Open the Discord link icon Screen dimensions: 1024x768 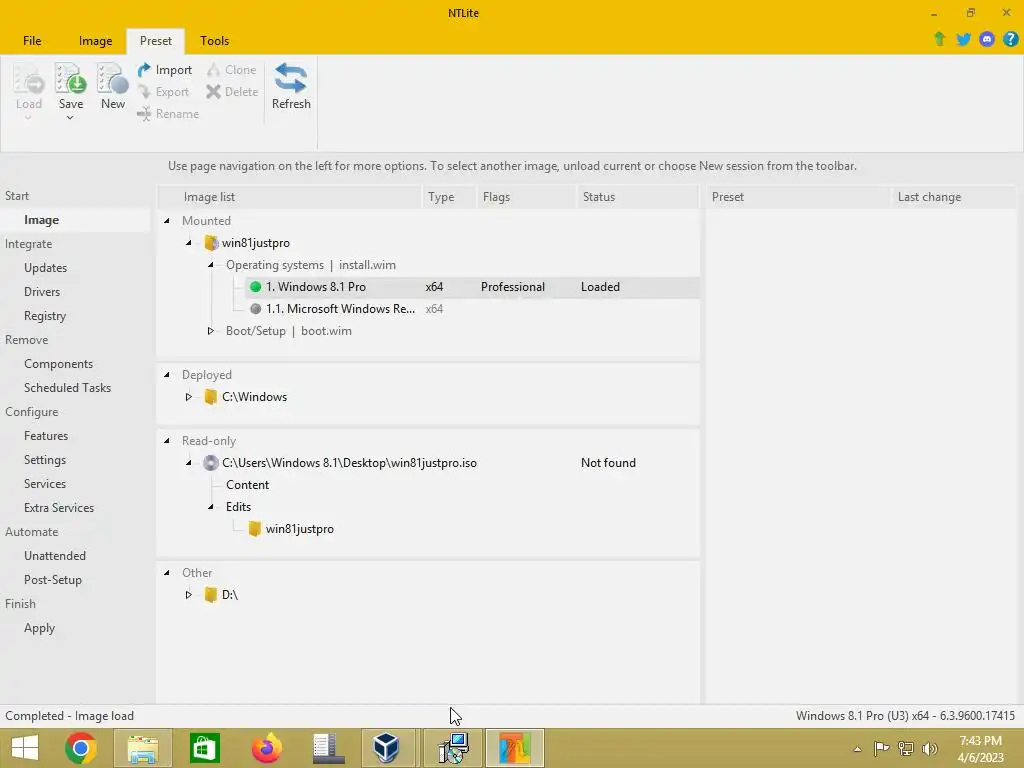[987, 39]
